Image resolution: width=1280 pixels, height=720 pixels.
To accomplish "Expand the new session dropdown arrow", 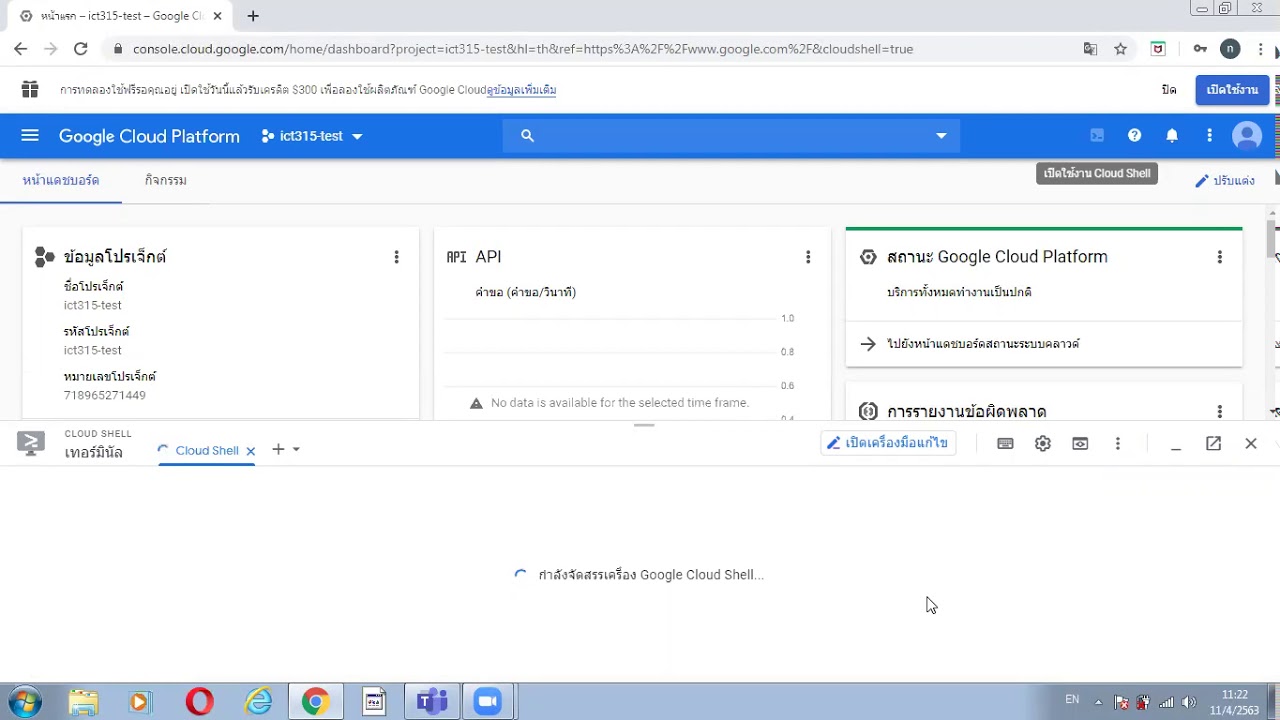I will 296,449.
